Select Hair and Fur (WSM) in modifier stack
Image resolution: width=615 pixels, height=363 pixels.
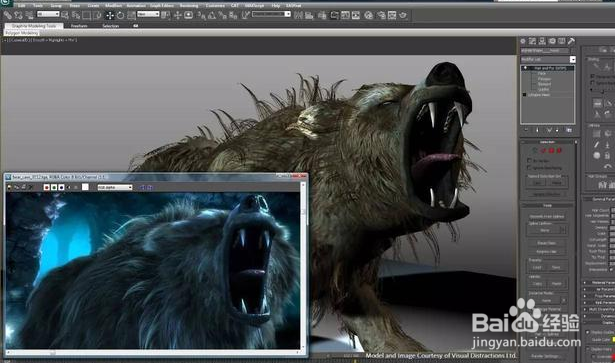pyautogui.click(x=549, y=68)
